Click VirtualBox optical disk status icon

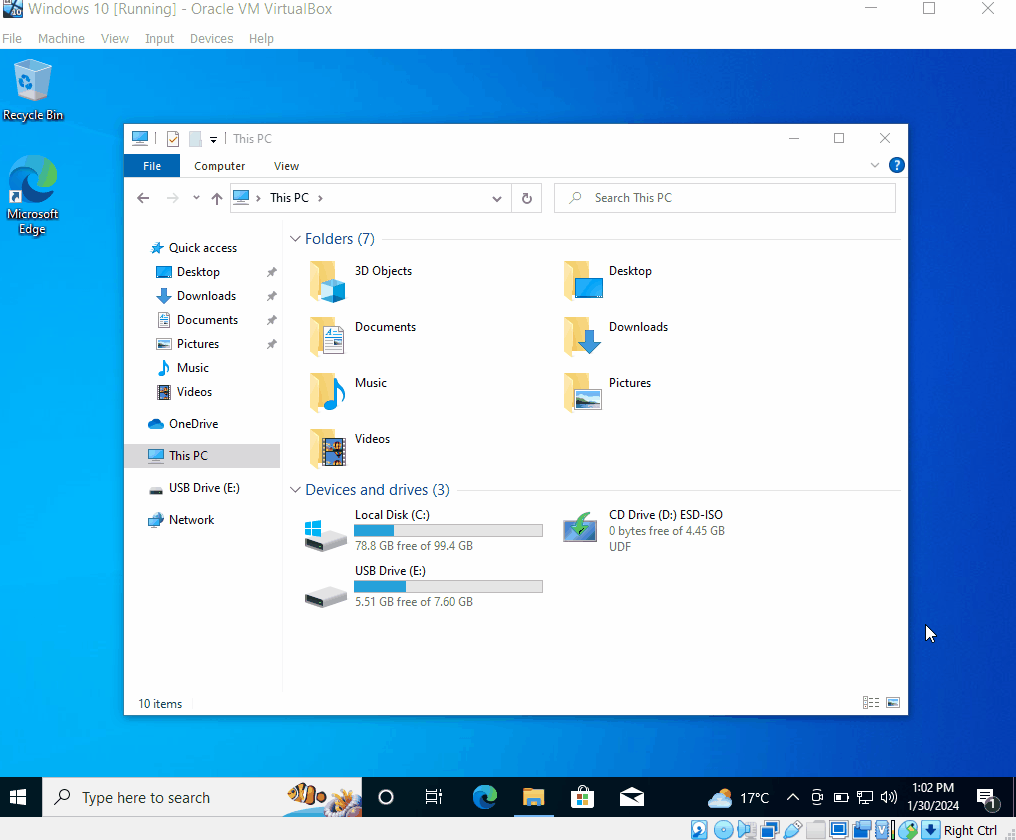pyautogui.click(x=723, y=830)
